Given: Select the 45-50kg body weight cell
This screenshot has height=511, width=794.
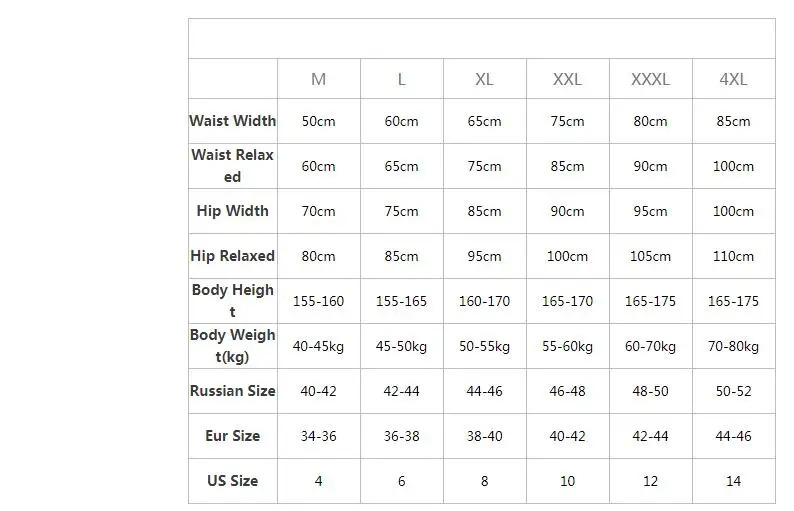Looking at the screenshot, I should tap(401, 346).
